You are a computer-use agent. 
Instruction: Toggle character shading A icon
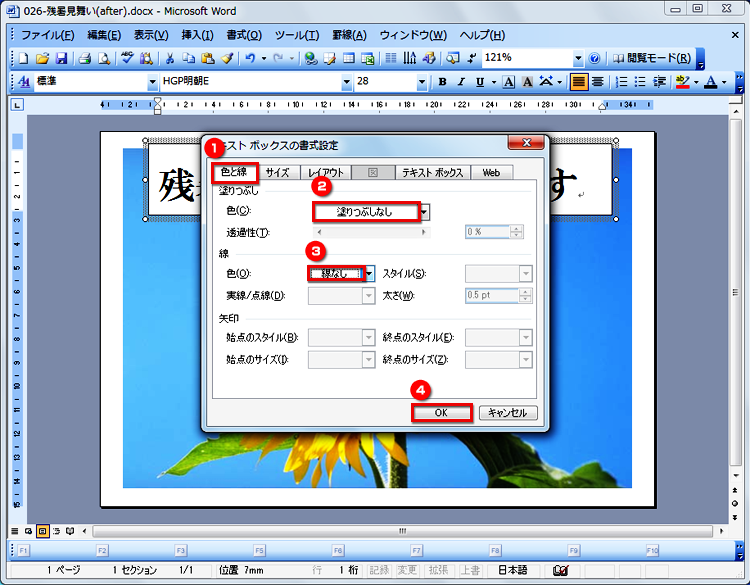[527, 82]
